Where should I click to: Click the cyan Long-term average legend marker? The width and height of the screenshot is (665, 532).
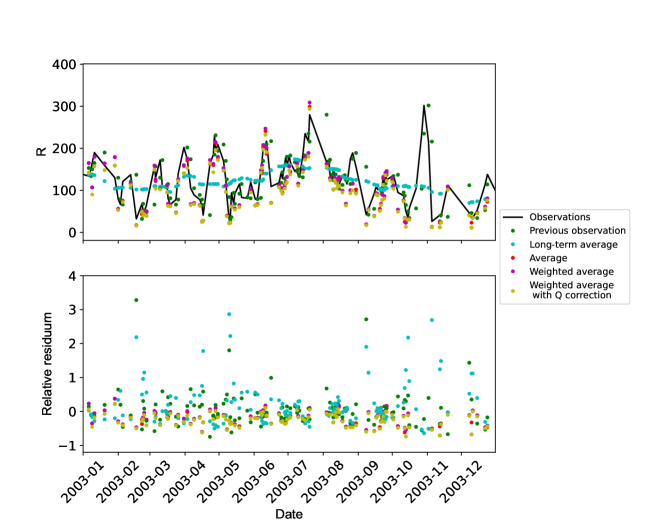(513, 245)
